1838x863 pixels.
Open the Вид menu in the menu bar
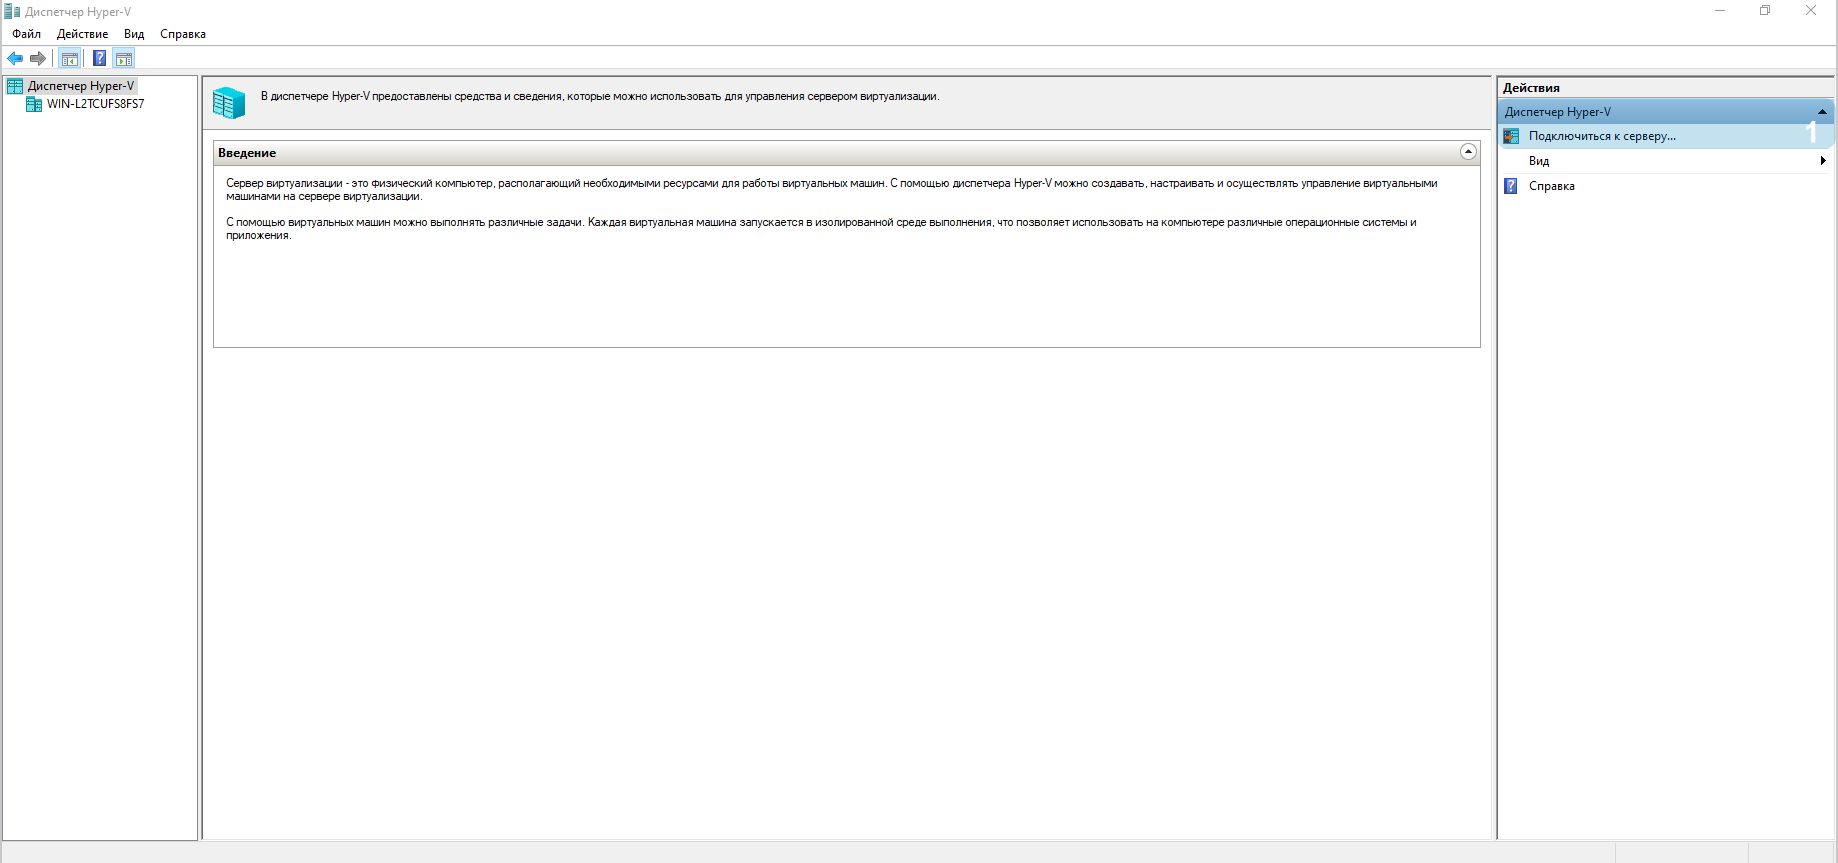pos(134,34)
